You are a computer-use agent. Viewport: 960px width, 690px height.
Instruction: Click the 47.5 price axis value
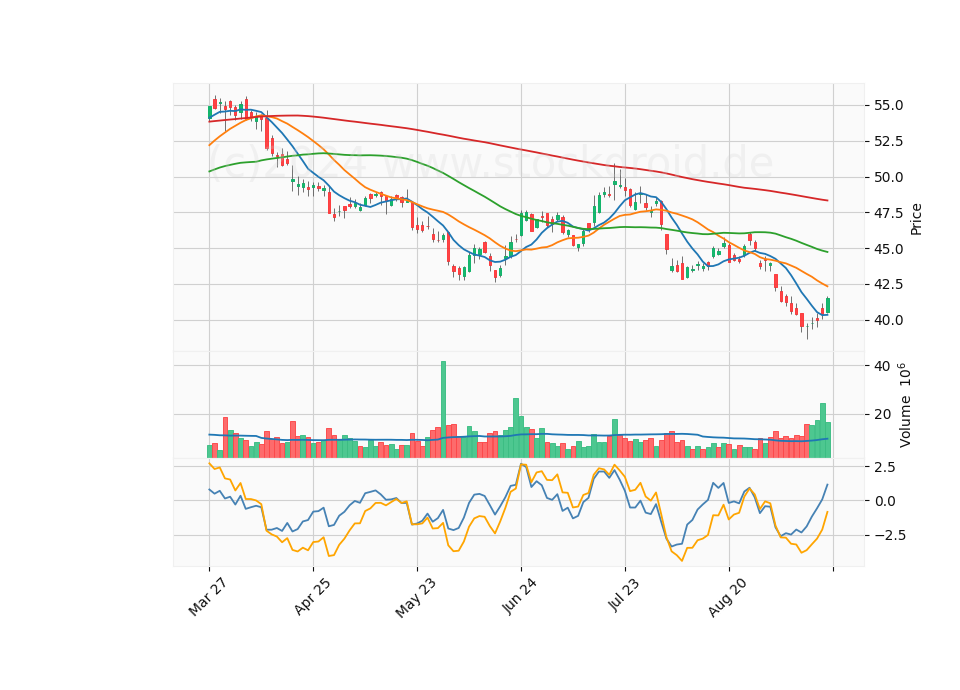tap(887, 213)
